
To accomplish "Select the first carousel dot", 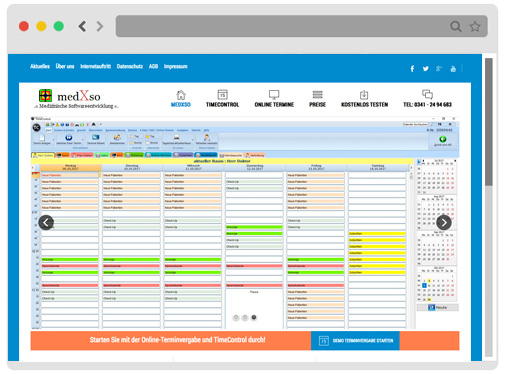I will [x=236, y=318].
